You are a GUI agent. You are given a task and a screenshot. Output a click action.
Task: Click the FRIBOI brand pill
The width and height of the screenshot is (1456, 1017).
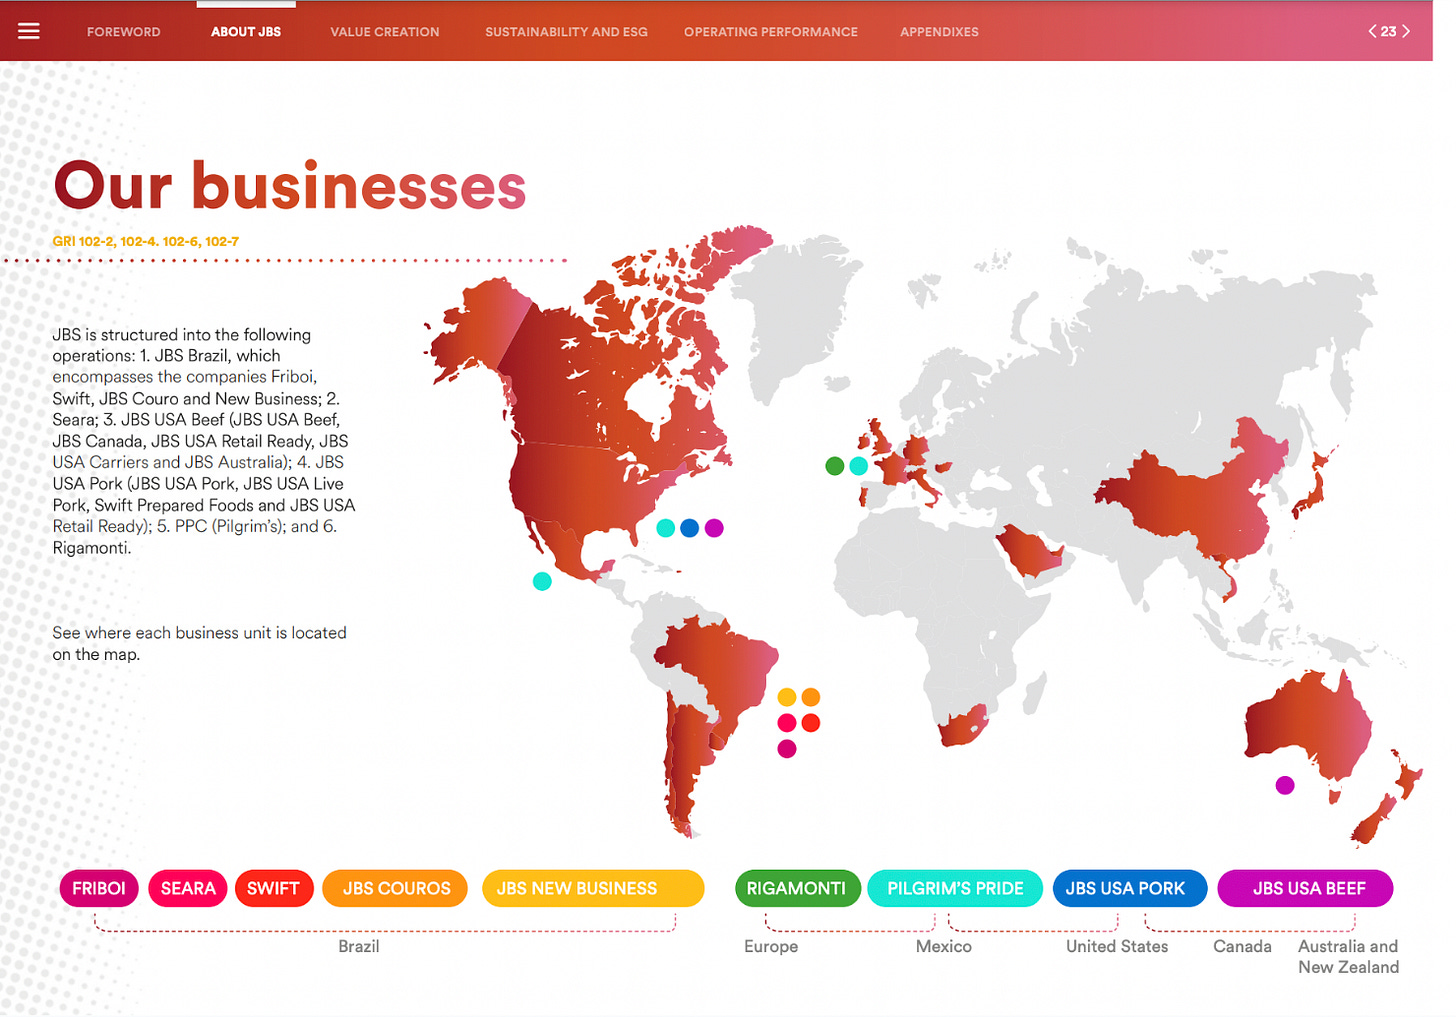pyautogui.click(x=99, y=888)
